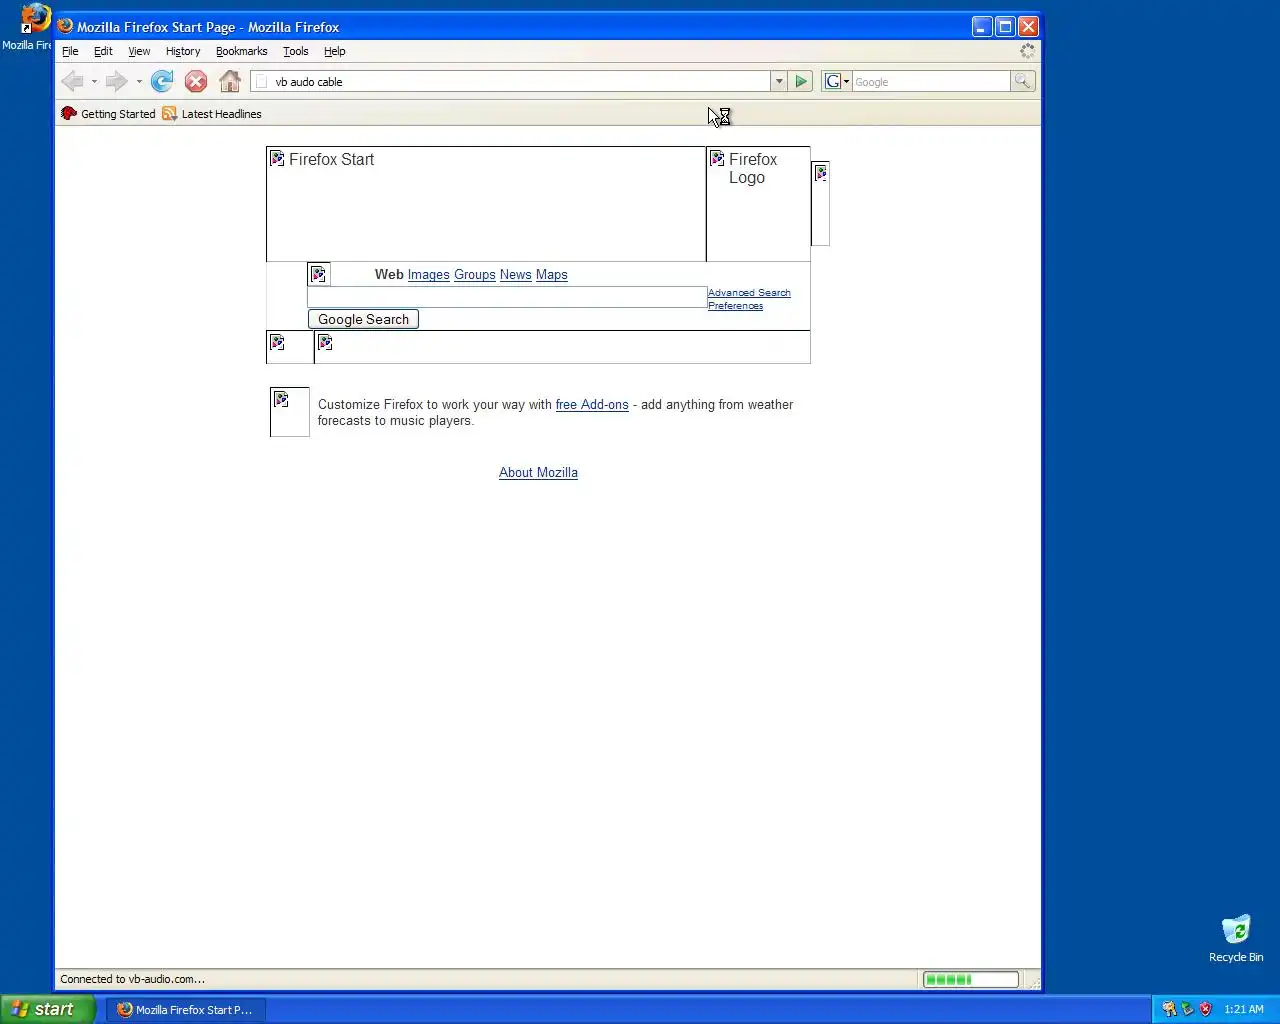Click the Forward navigation arrow
Viewport: 1280px width, 1024px height.
pyautogui.click(x=116, y=81)
